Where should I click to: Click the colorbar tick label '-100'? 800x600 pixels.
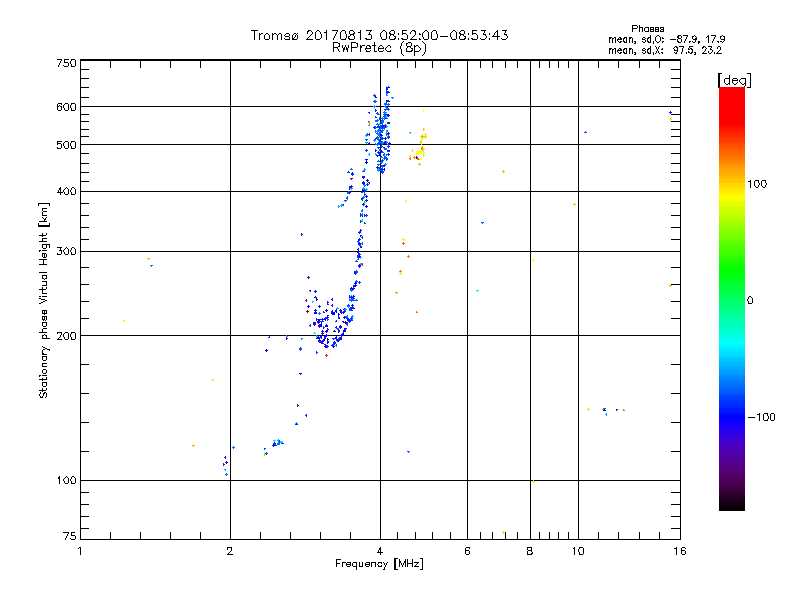(x=761, y=417)
